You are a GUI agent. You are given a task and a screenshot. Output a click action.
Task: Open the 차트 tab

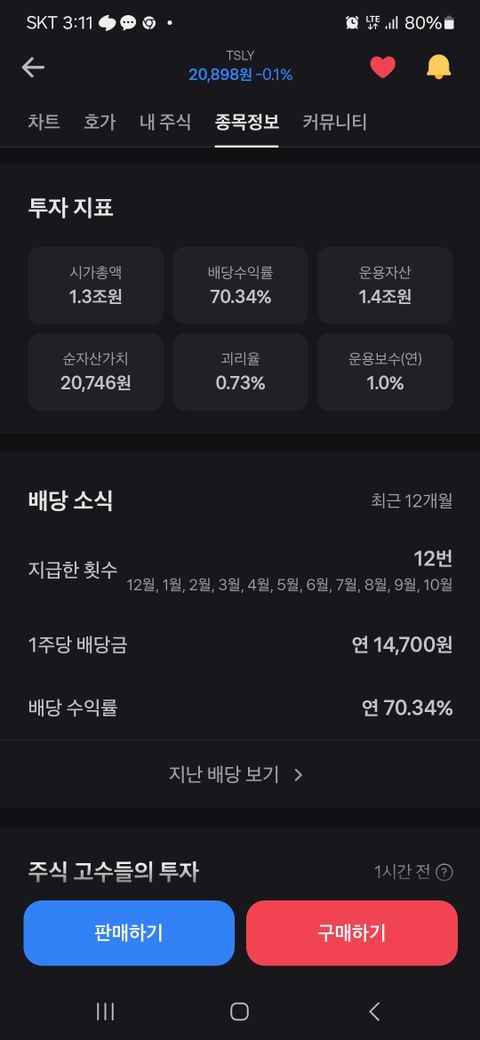44,122
